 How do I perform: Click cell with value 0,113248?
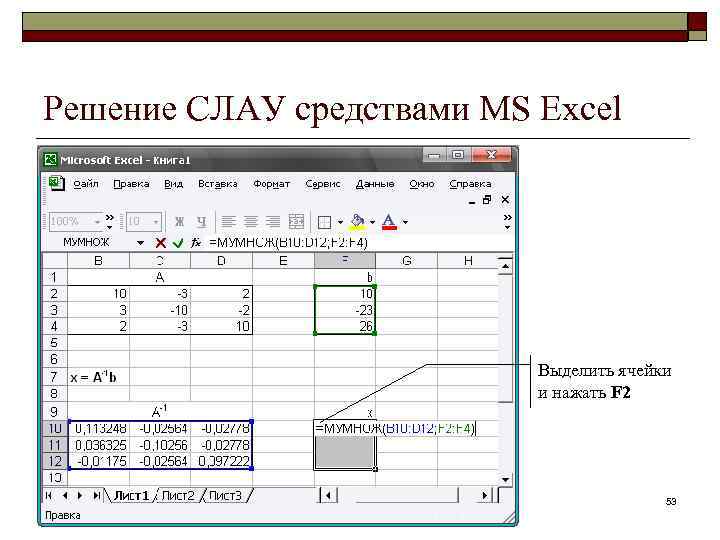point(99,429)
